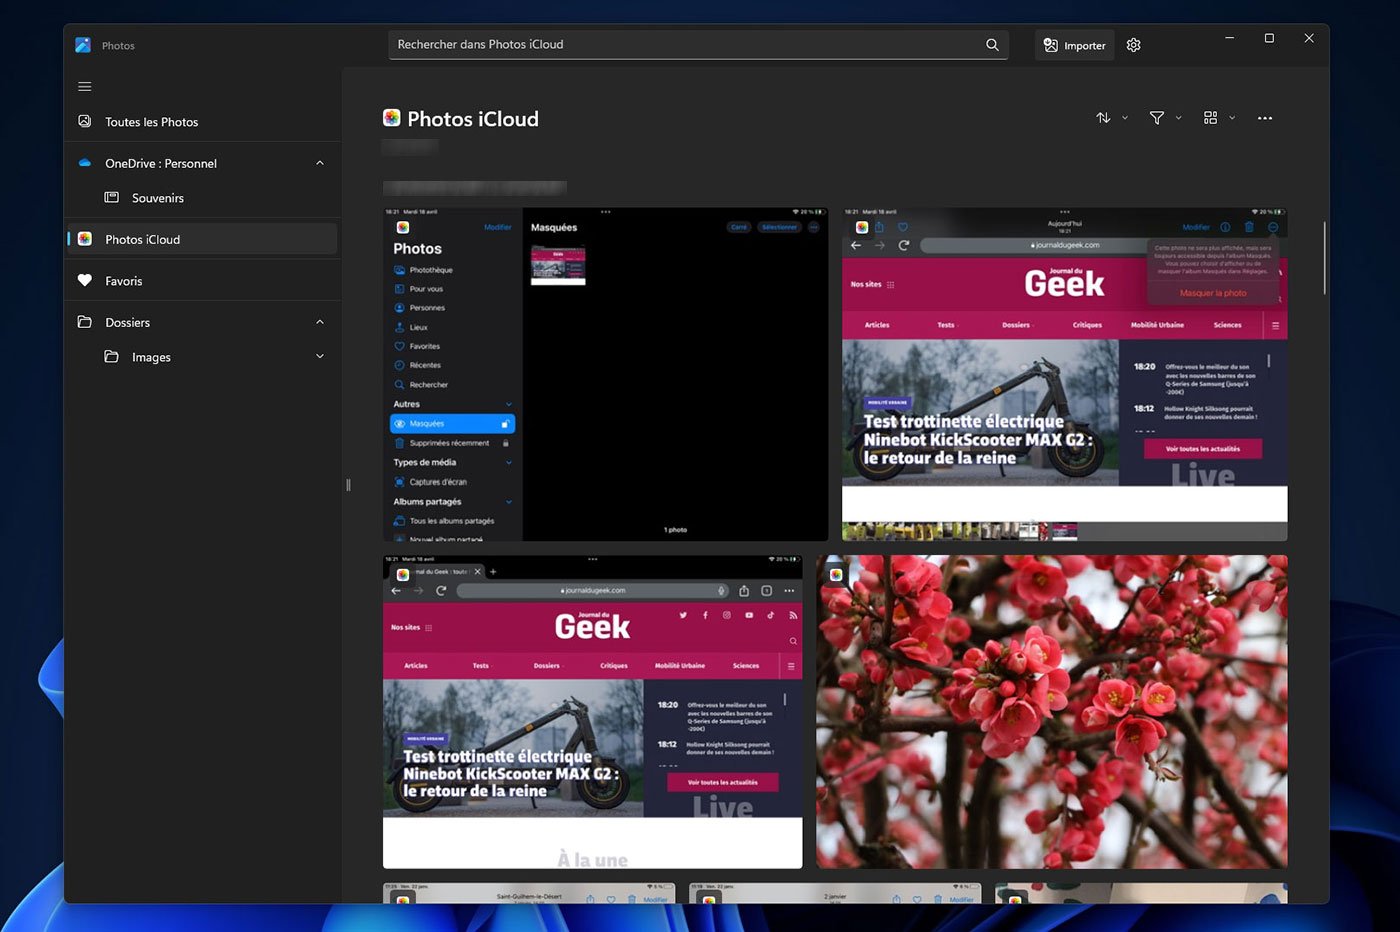Click the Images folder icon
1400x932 pixels.
[x=112, y=357]
